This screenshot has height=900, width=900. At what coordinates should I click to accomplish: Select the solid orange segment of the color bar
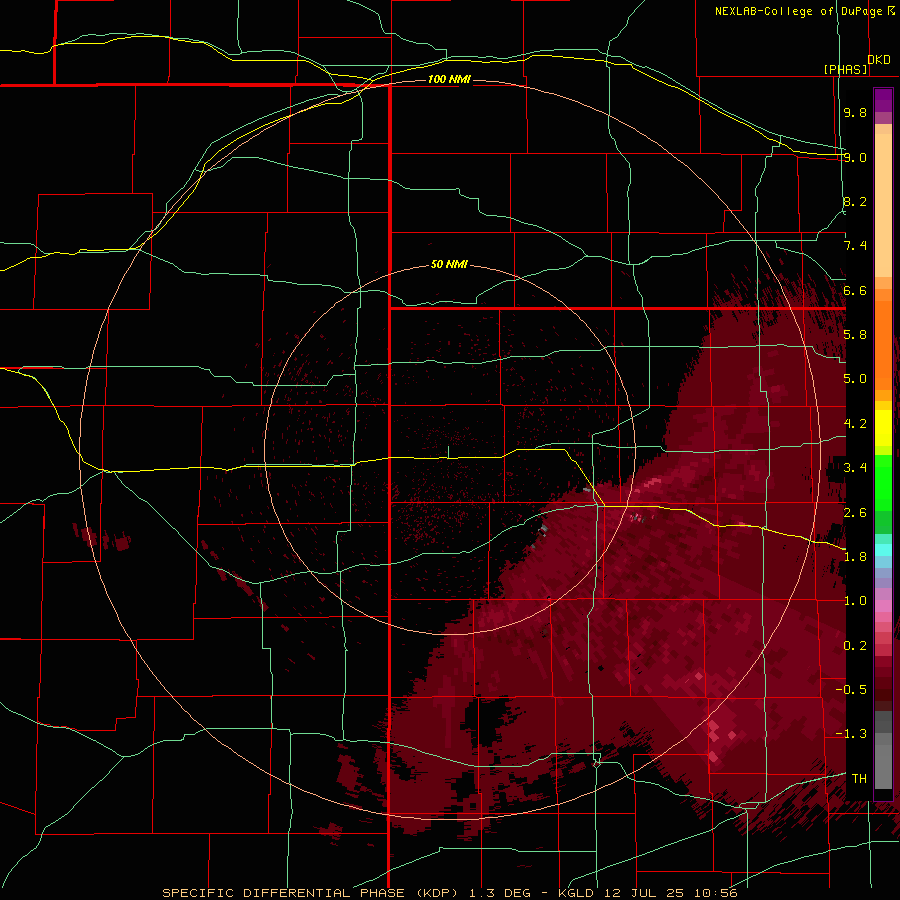coord(883,346)
